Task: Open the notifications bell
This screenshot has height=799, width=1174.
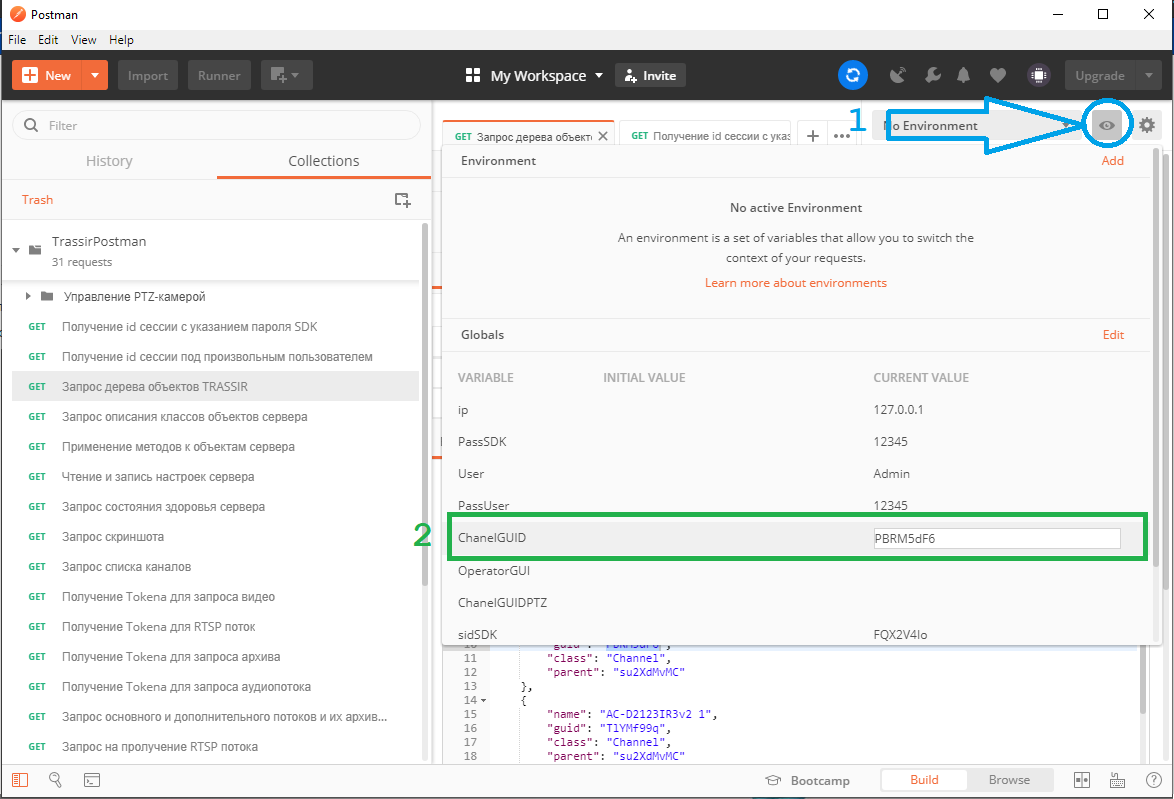Action: point(964,75)
